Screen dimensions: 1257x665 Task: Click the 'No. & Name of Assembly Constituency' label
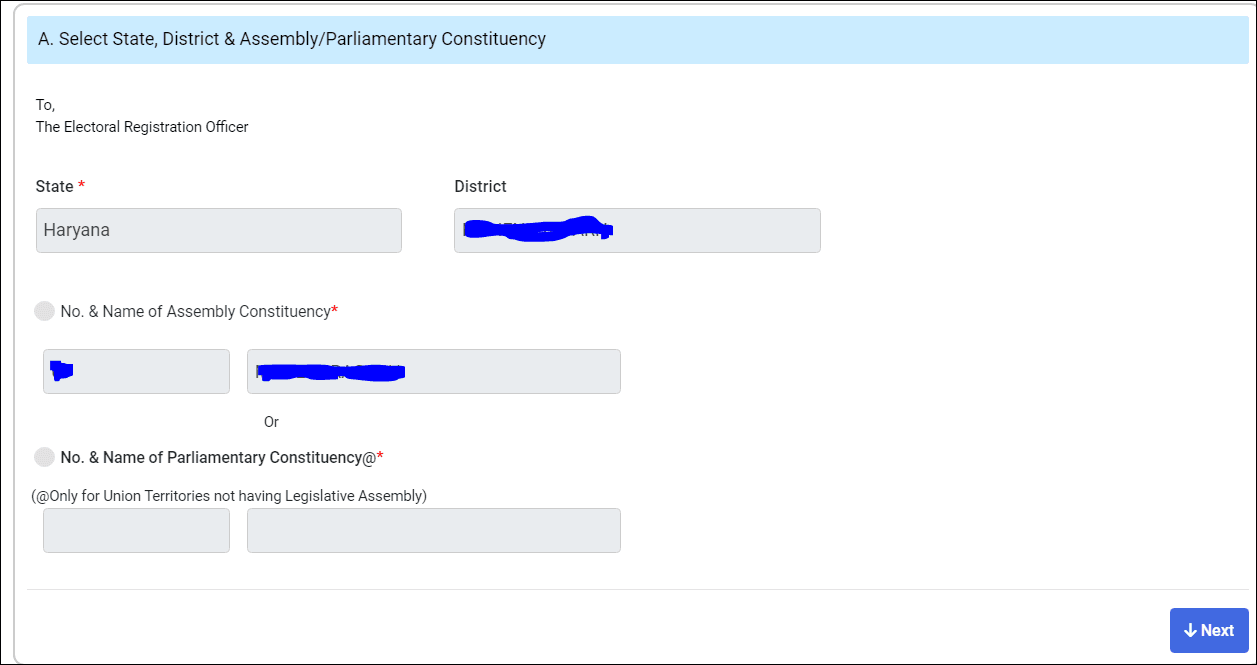coord(195,312)
